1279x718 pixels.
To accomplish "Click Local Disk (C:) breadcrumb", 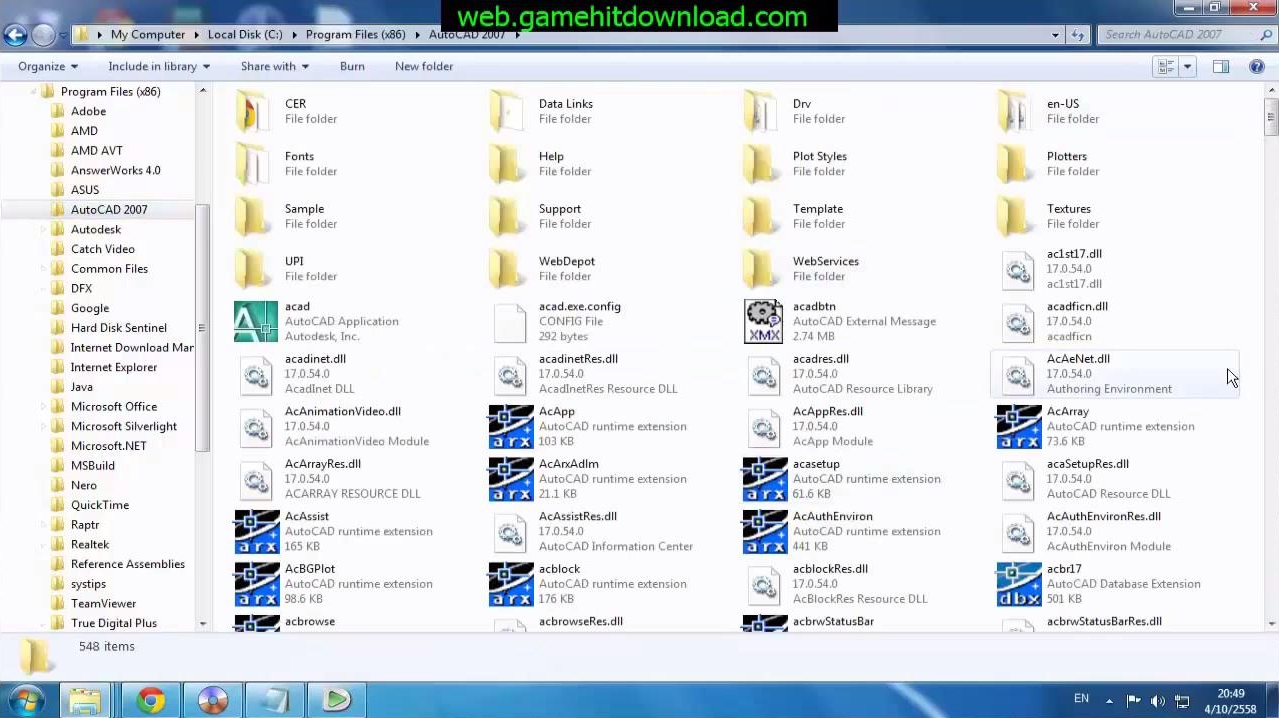I will pos(245,34).
